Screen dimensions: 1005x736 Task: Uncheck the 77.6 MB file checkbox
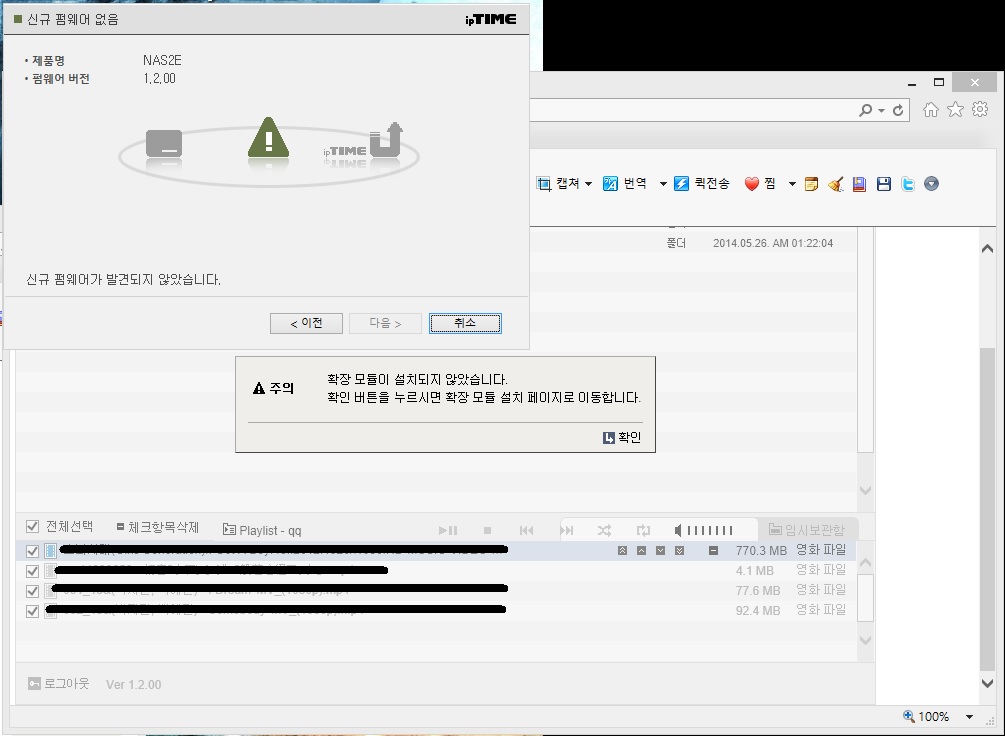33,591
